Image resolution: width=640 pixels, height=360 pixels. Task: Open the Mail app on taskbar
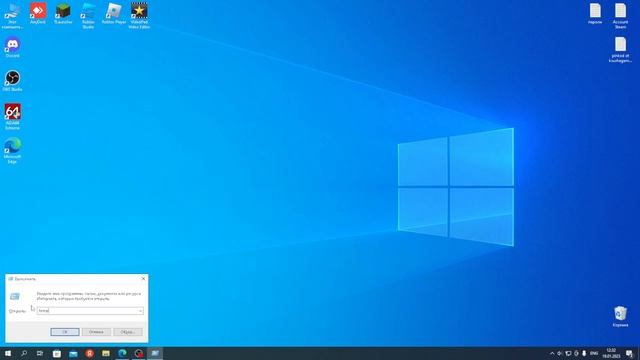coord(73,353)
